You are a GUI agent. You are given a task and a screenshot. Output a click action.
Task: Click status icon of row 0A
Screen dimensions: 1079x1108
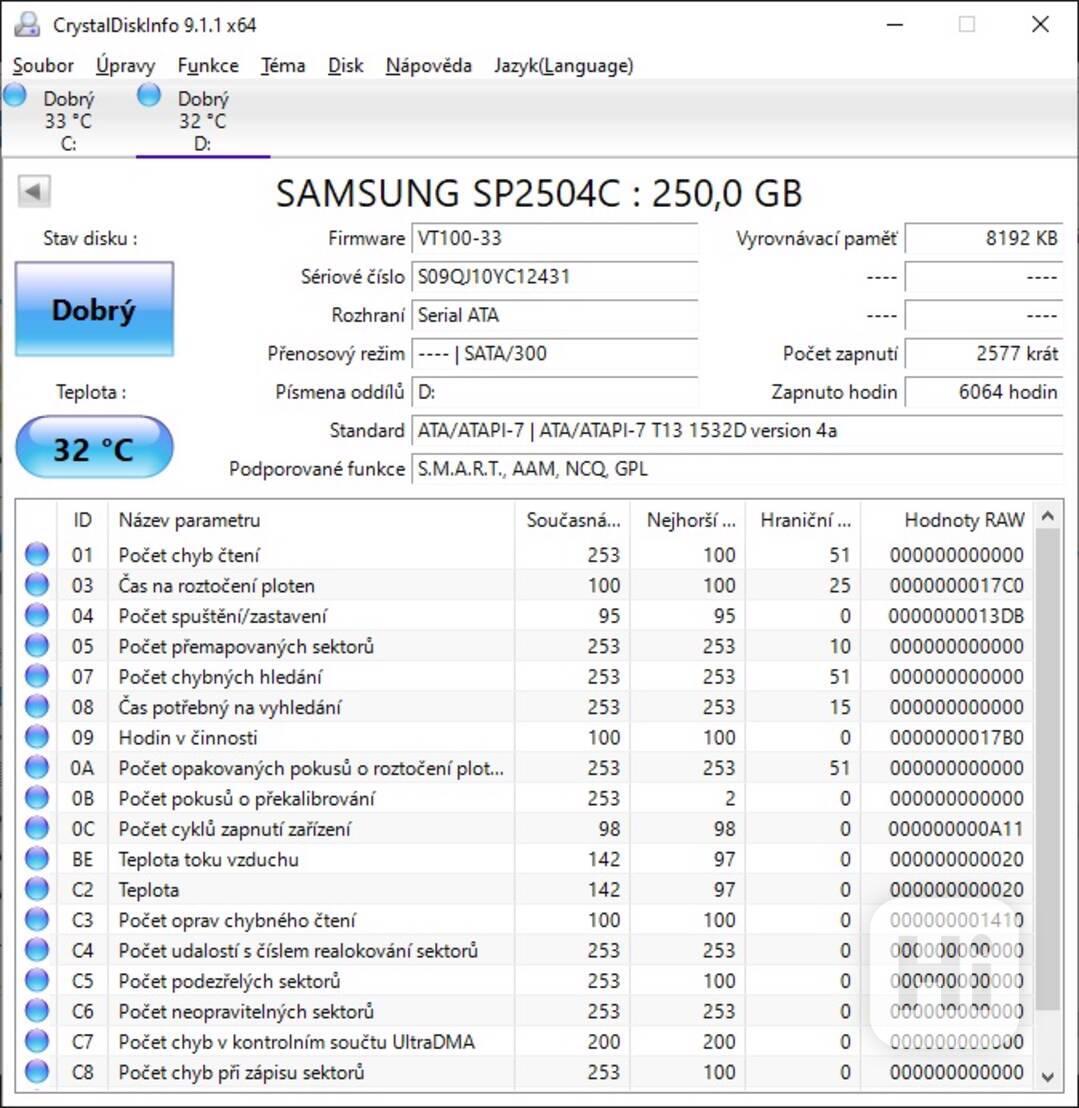tap(37, 767)
